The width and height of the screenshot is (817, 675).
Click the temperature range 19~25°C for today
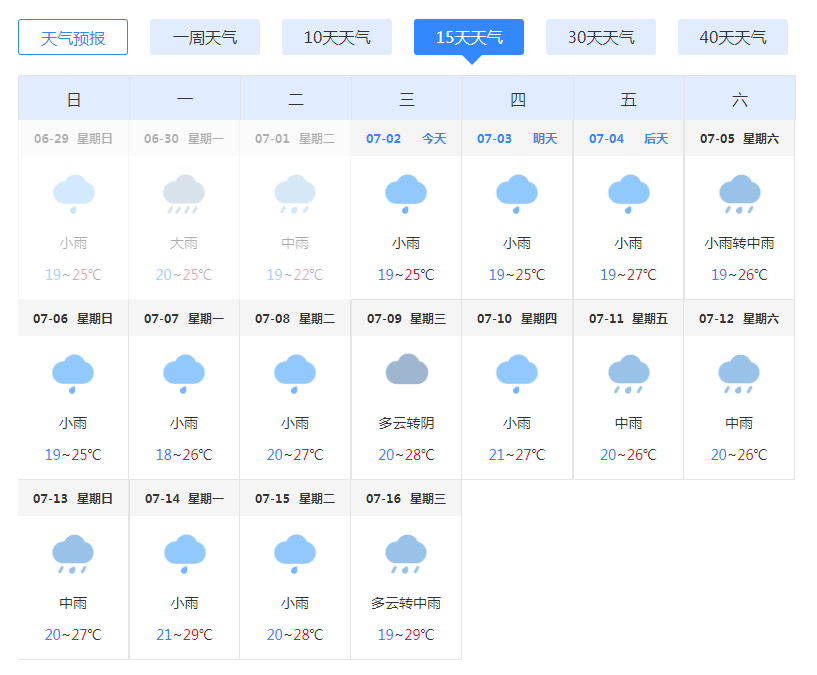click(405, 275)
